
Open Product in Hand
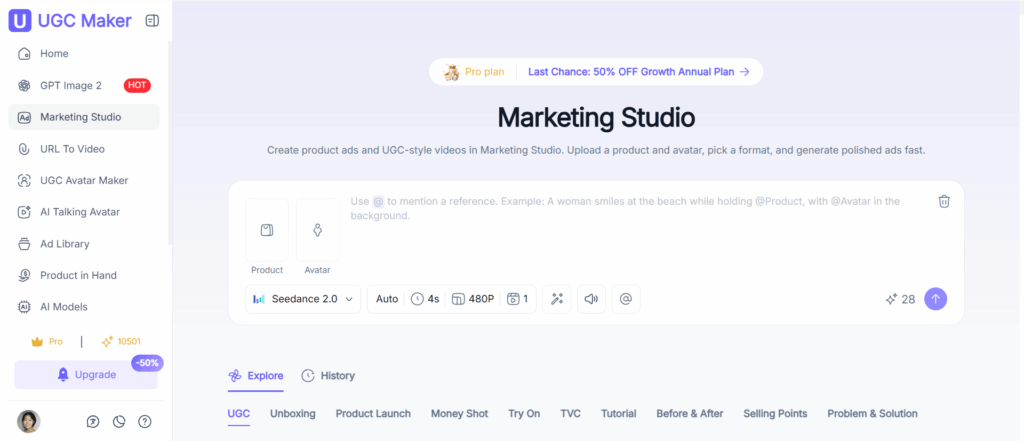[x=84, y=275]
